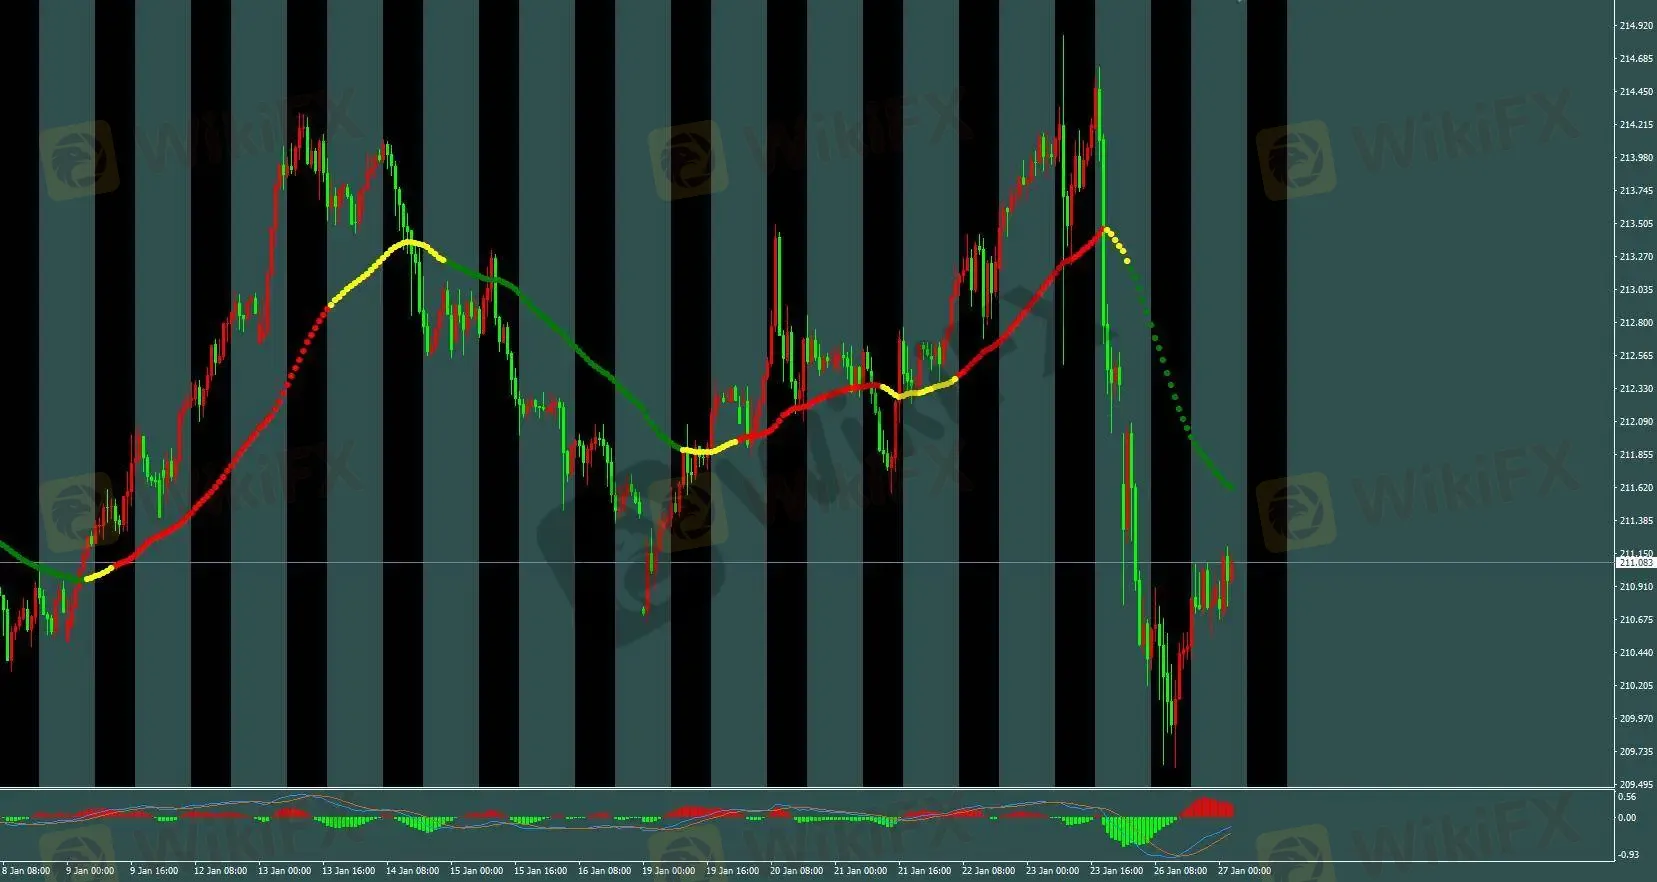The image size is (1657, 882).
Task: Select the 13 Jan 16:00 time label
Action: click(x=348, y=871)
